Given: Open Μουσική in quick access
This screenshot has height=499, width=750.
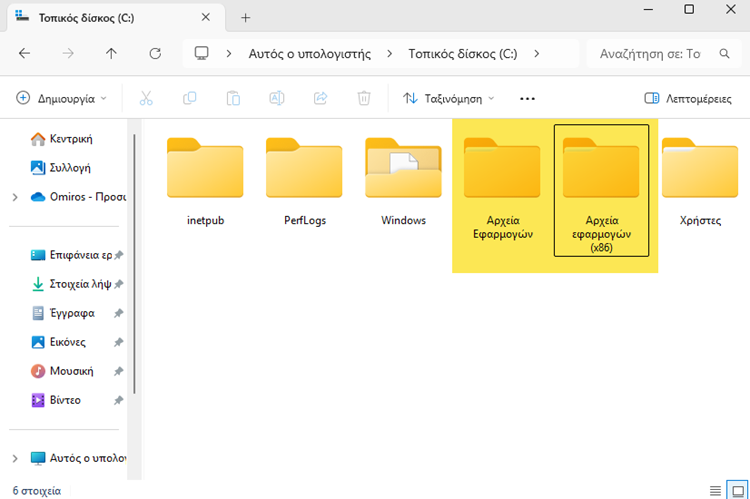Looking at the screenshot, I should (62, 371).
